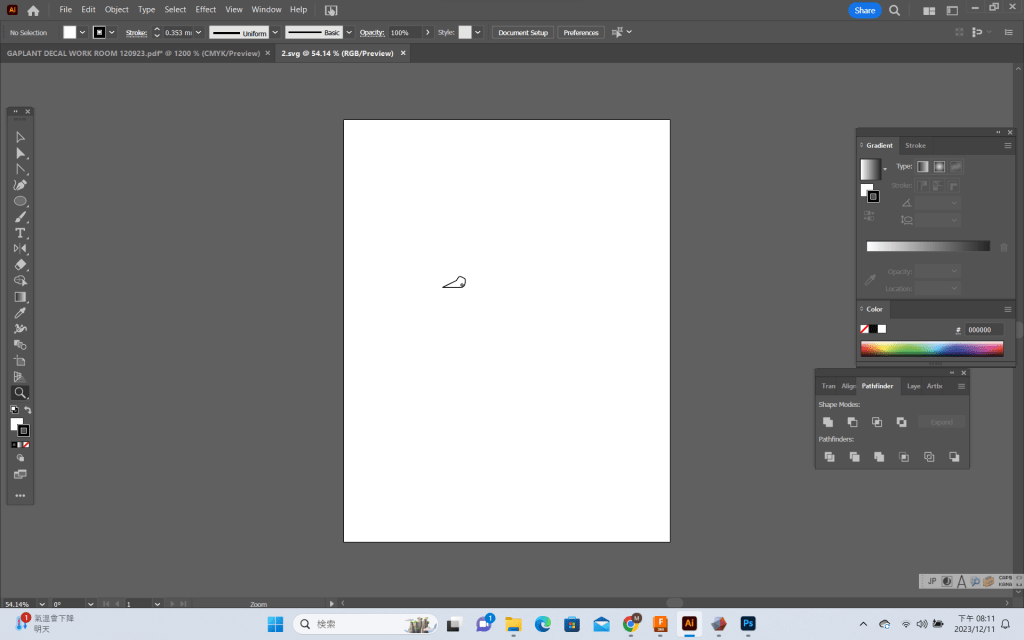Screen dimensions: 1024x640
Task: Click the Share button
Action: [x=864, y=10]
